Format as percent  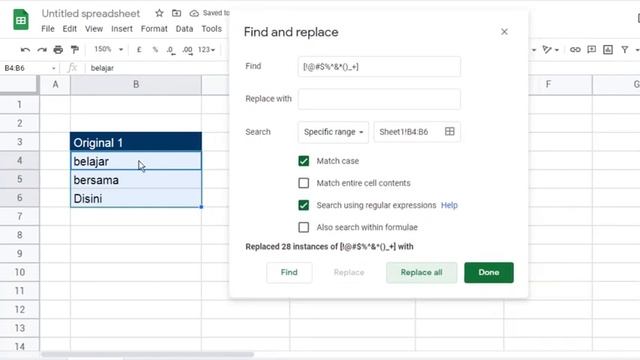tap(155, 50)
